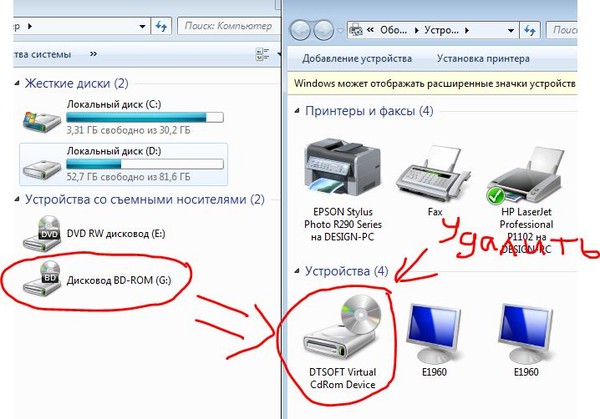Open the address bar dropdown in Devices window
The height and width of the screenshot is (419, 600).
[x=510, y=30]
